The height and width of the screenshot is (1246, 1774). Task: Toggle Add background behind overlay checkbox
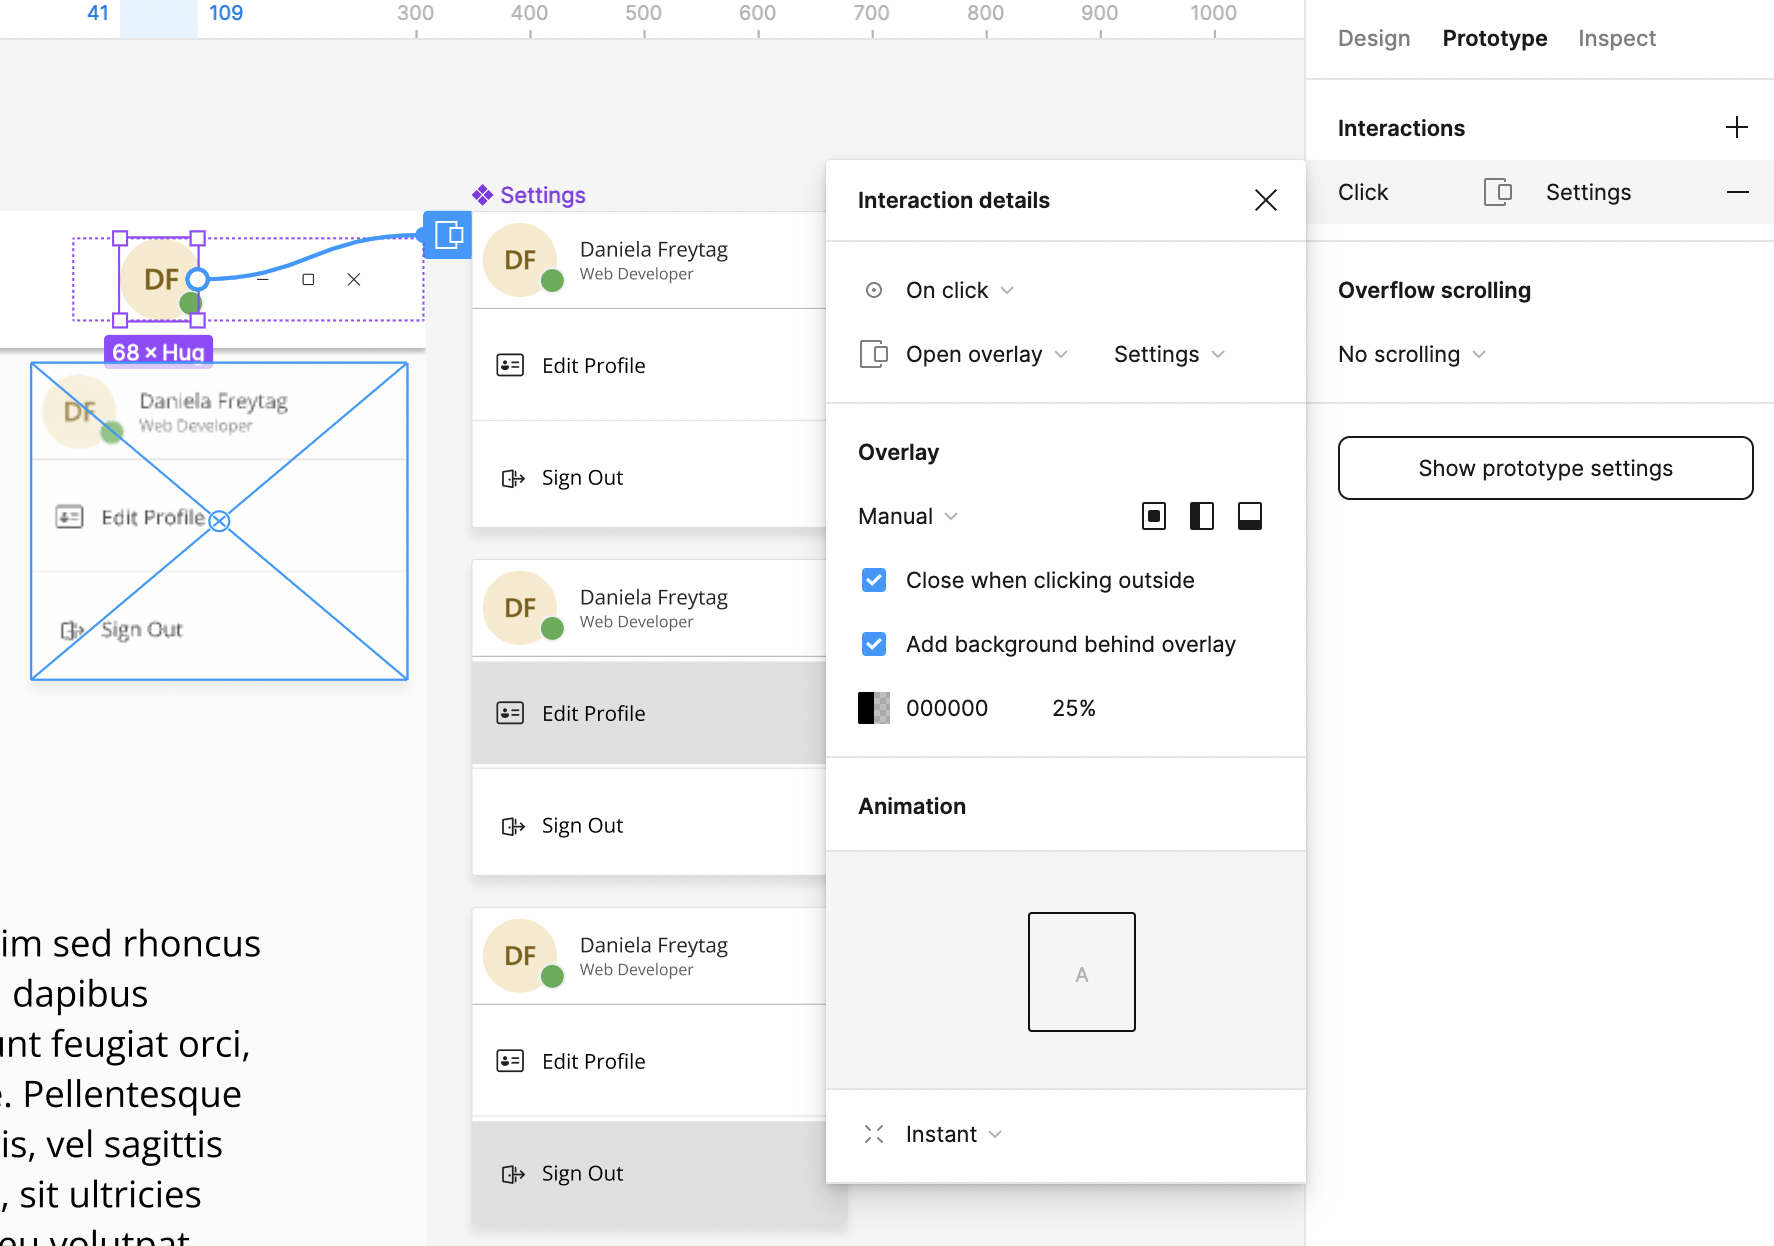(874, 644)
